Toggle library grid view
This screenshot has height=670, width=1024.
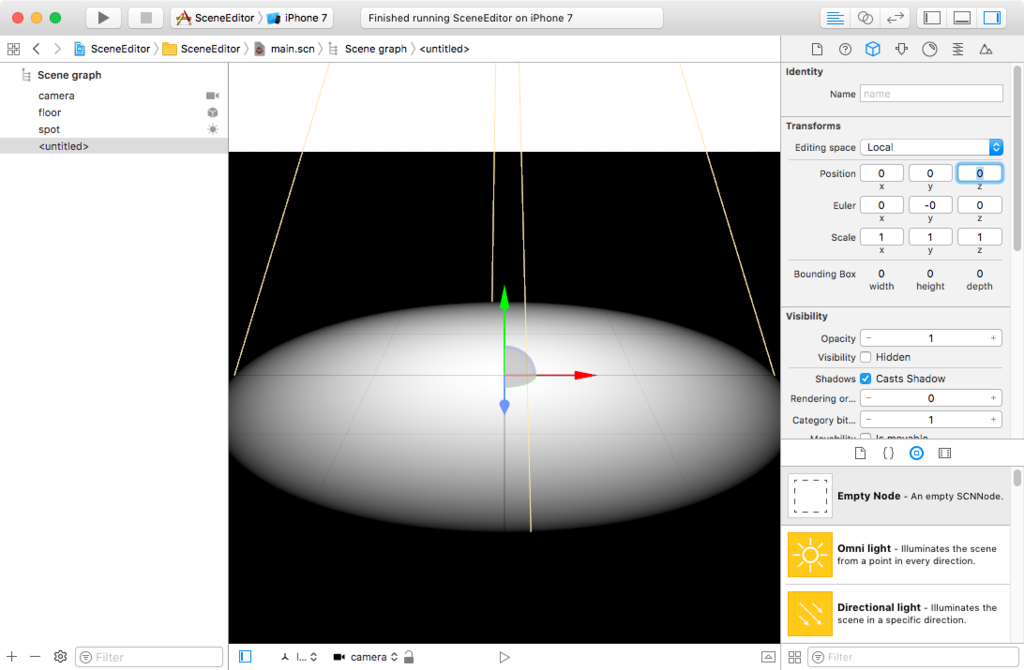coord(794,657)
